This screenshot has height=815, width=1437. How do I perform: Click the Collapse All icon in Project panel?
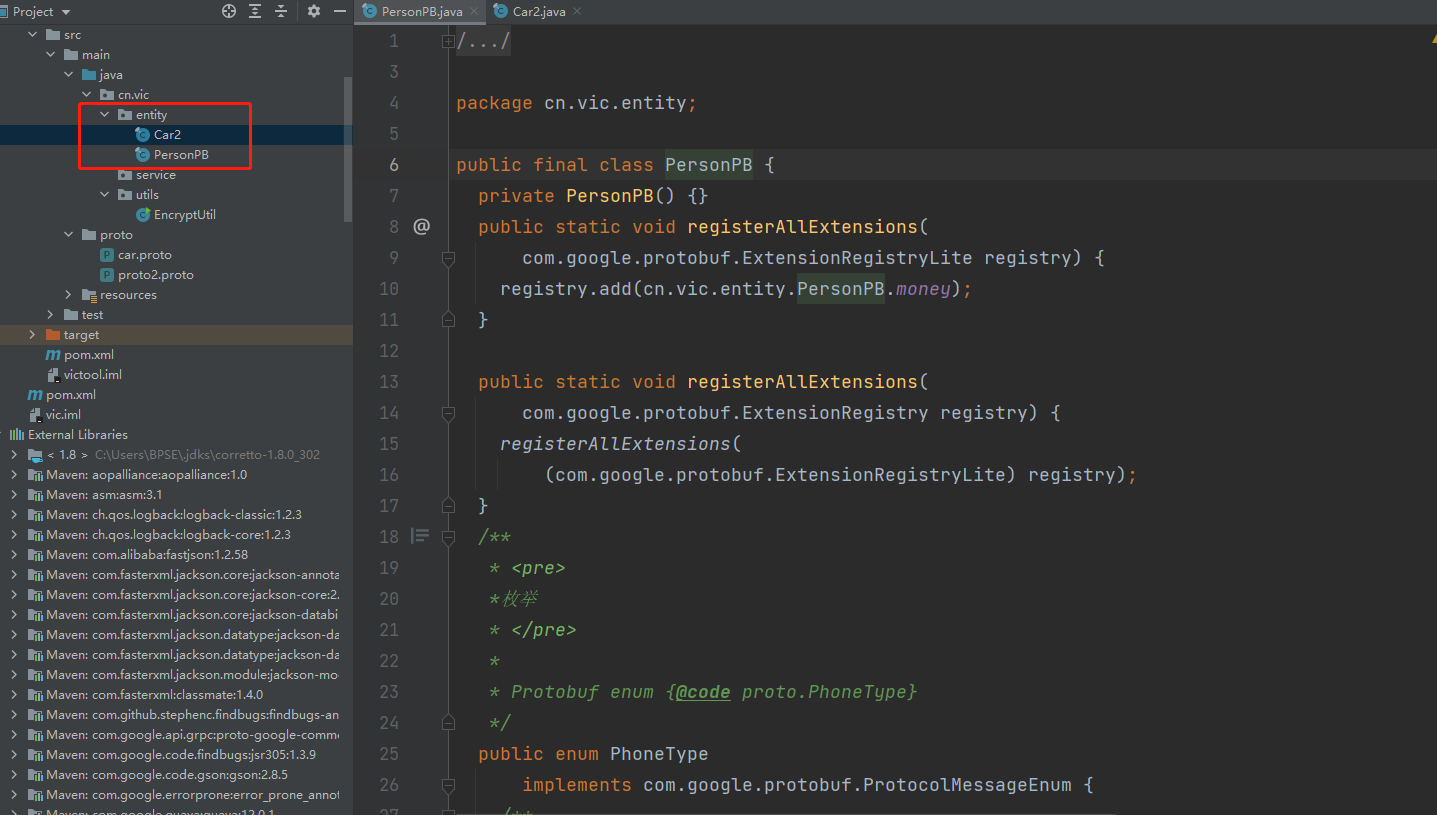(281, 11)
